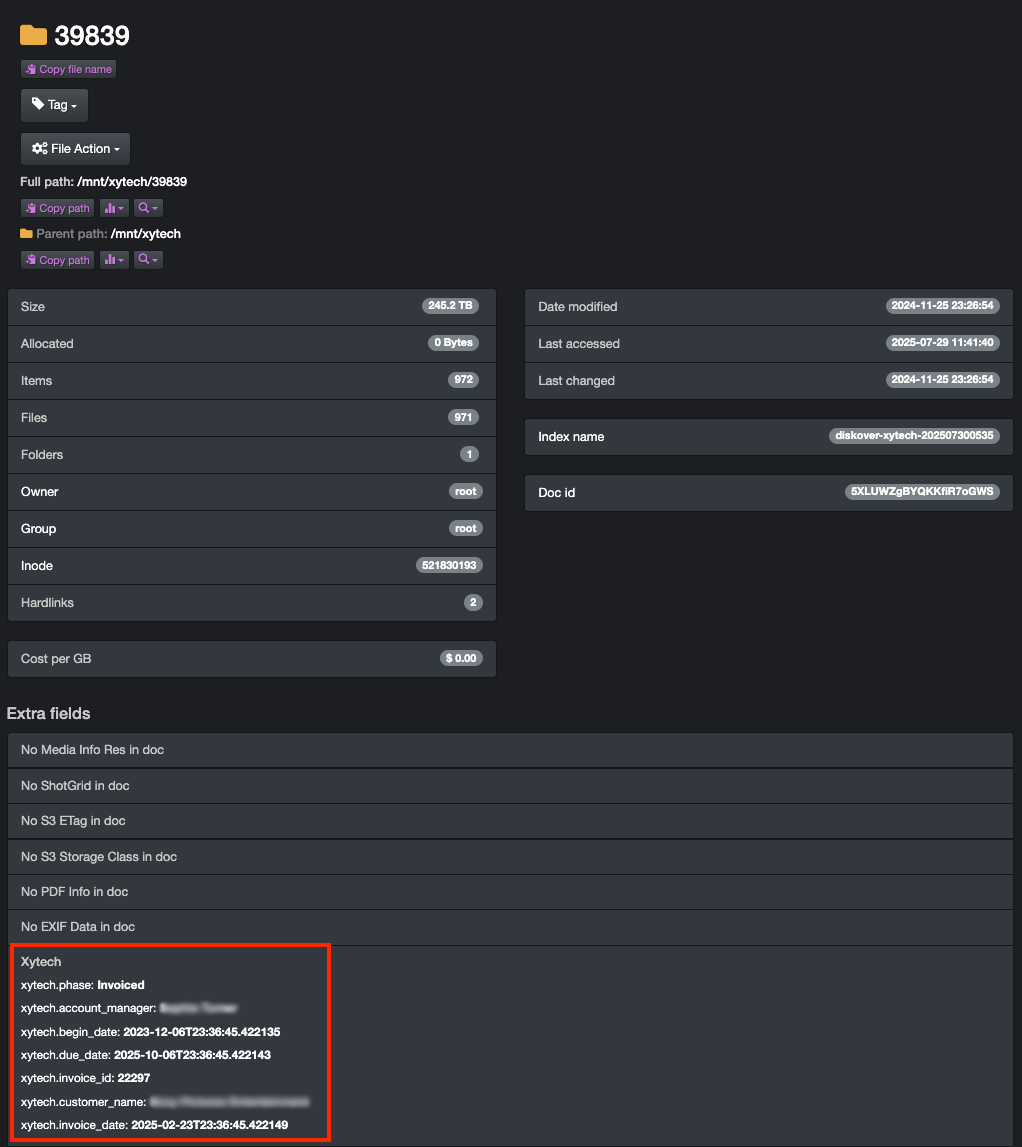The height and width of the screenshot is (1147, 1022).
Task: Click the Last accessed timestamp badge
Action: point(942,343)
